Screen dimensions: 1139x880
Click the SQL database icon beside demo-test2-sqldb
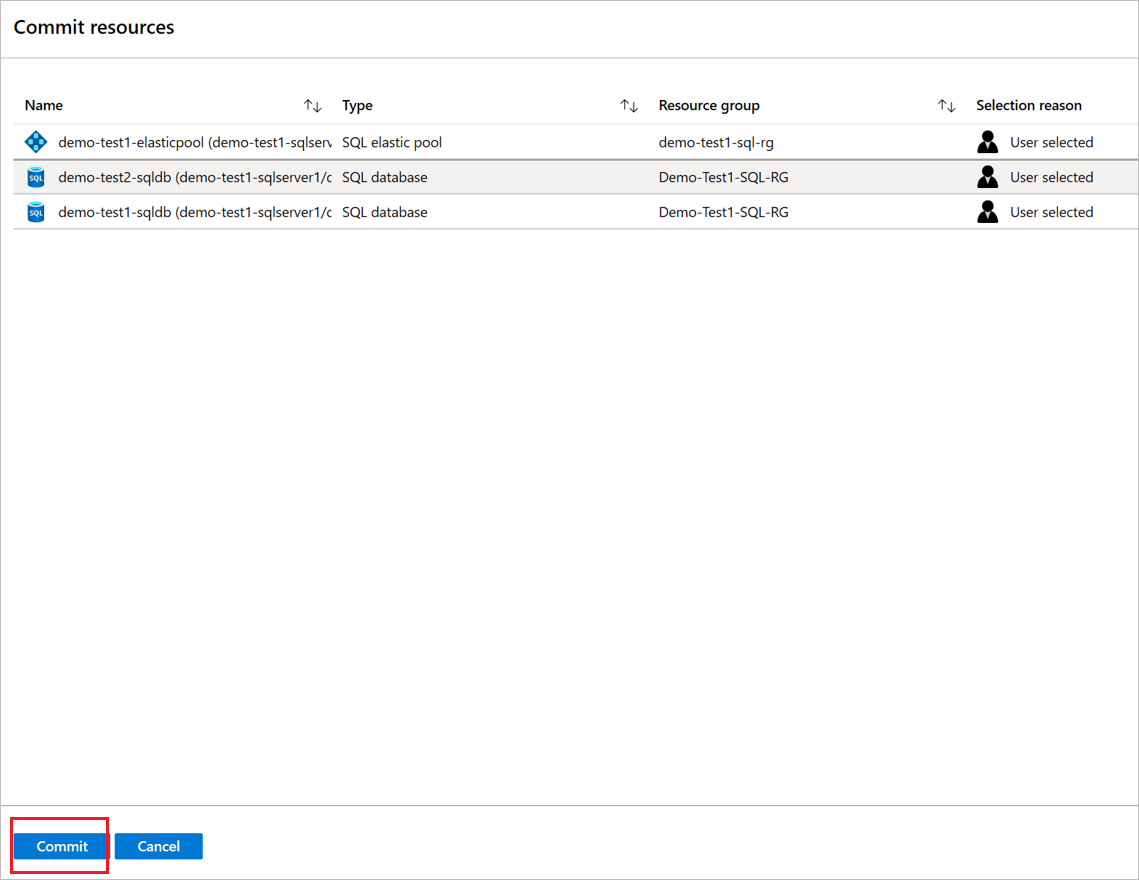(x=36, y=176)
